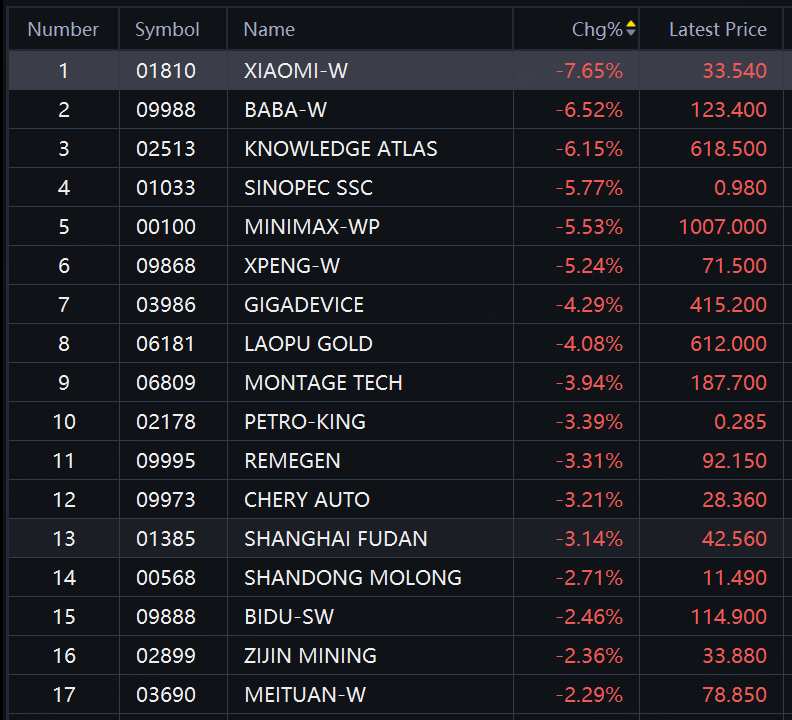Click symbol code 09995

click(x=166, y=461)
